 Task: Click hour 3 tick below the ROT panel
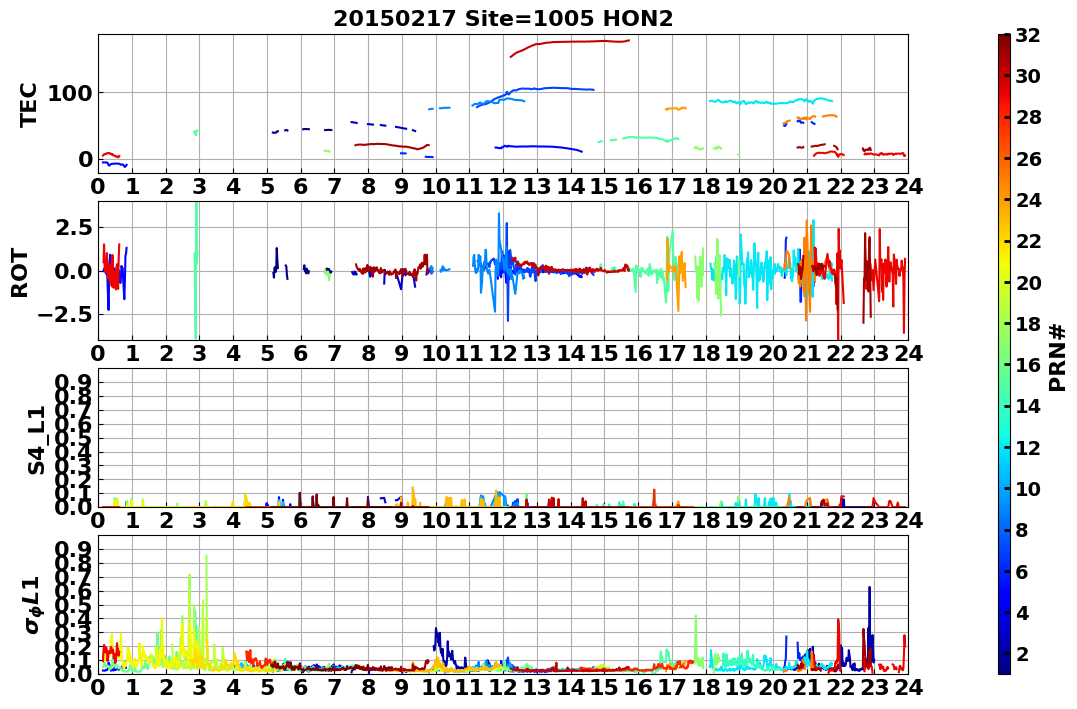click(199, 353)
